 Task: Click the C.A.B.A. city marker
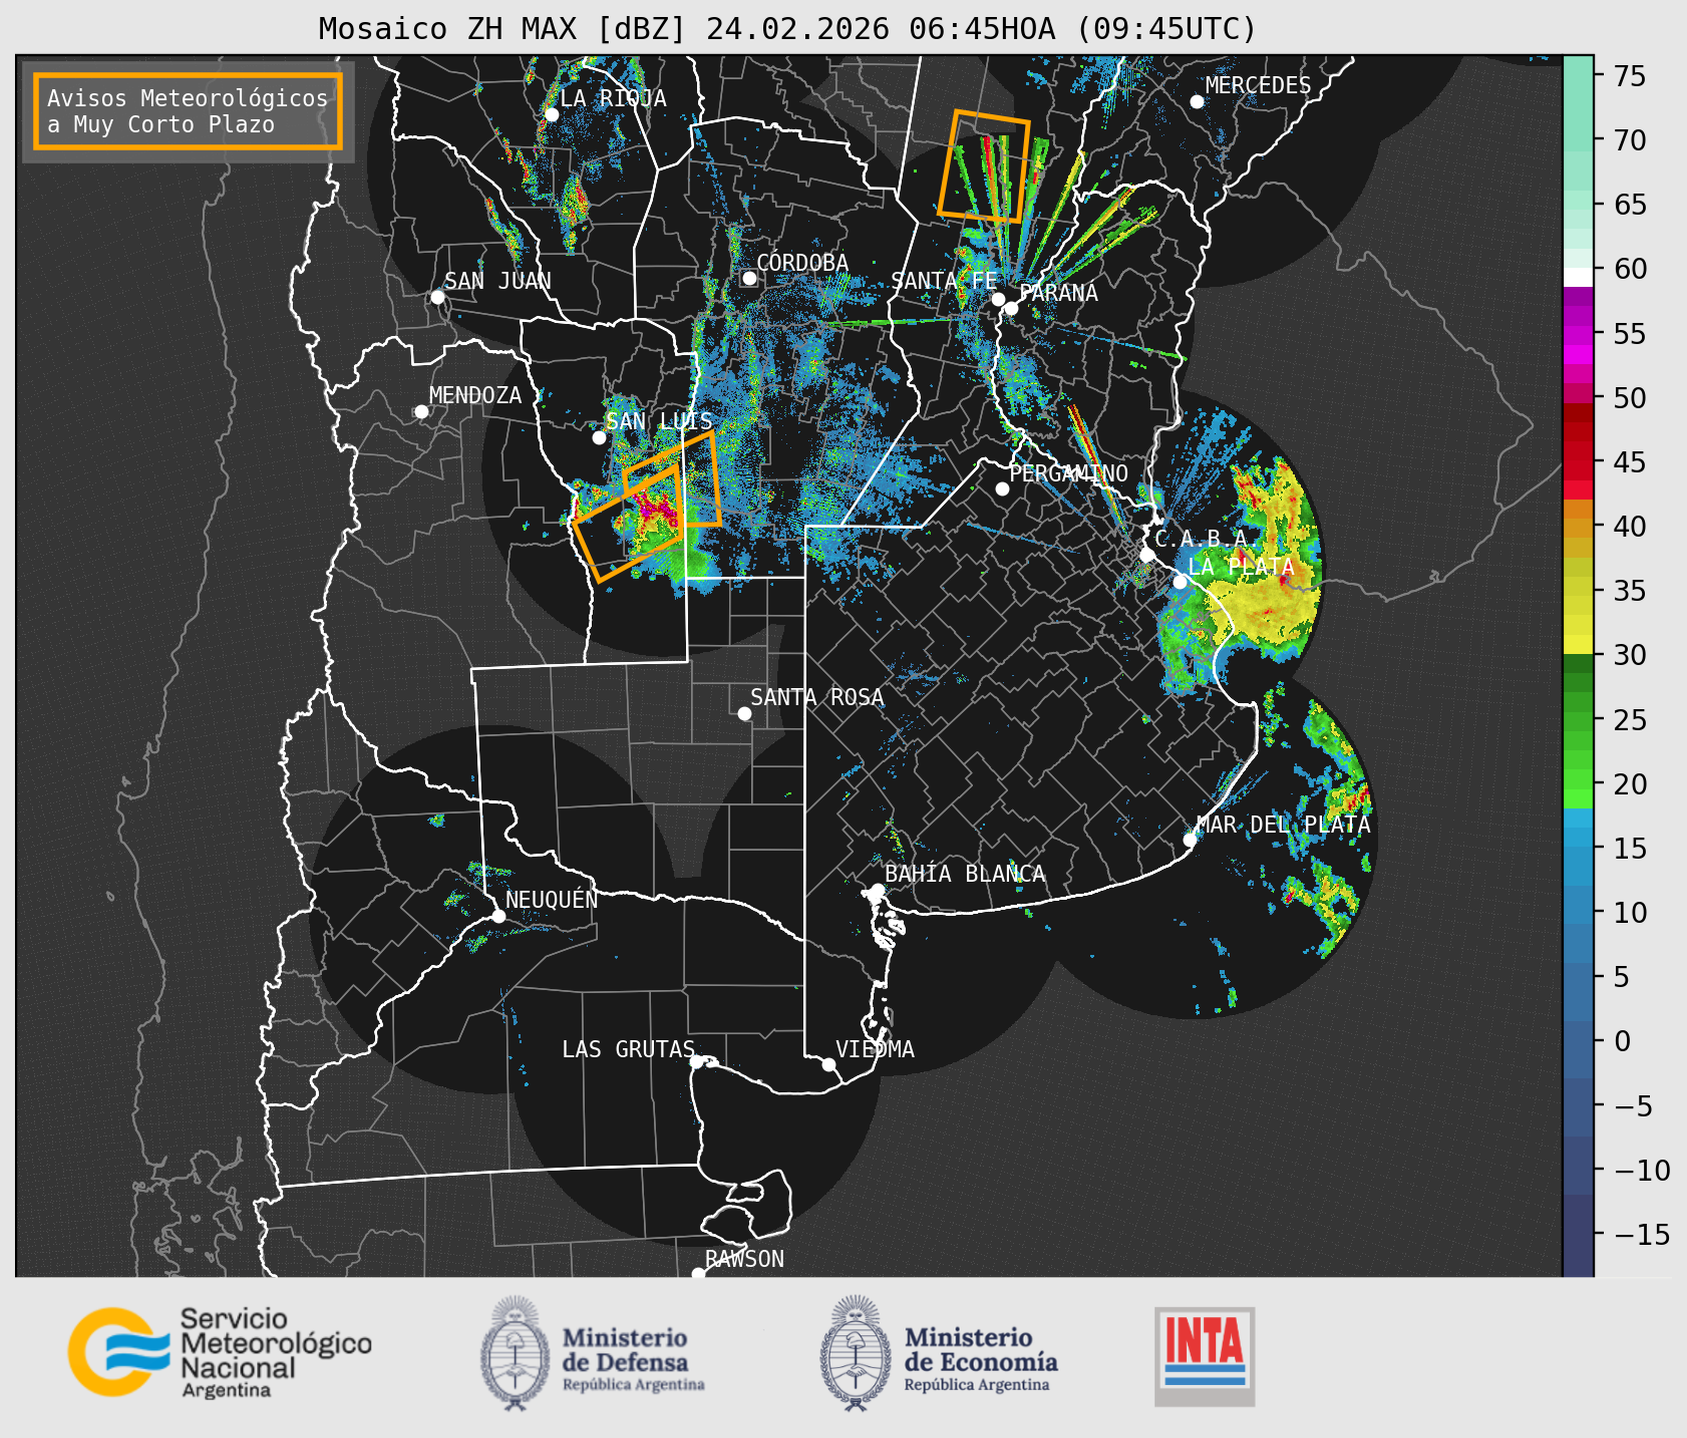tap(1147, 555)
